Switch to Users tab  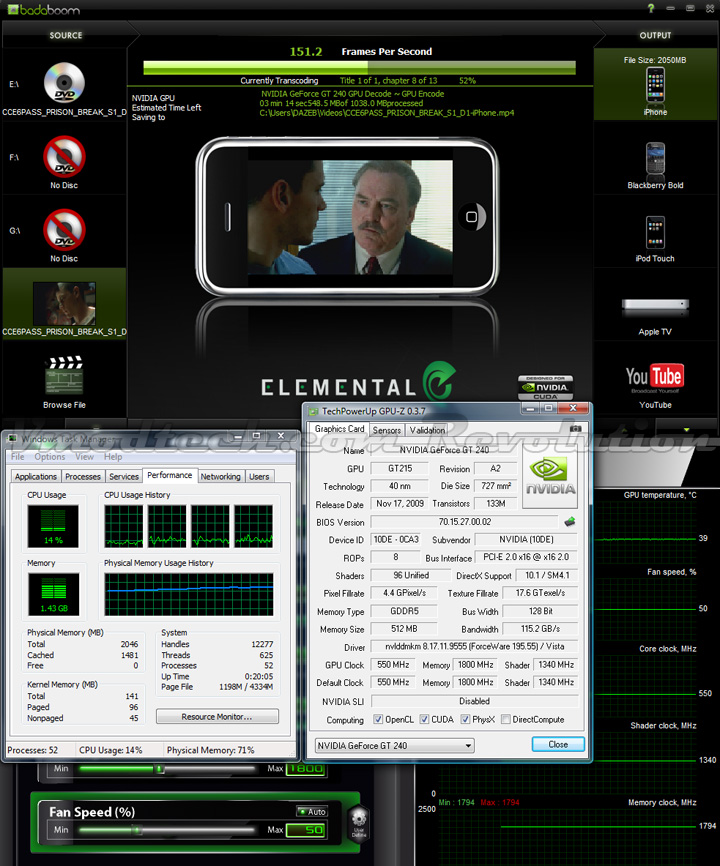[259, 476]
